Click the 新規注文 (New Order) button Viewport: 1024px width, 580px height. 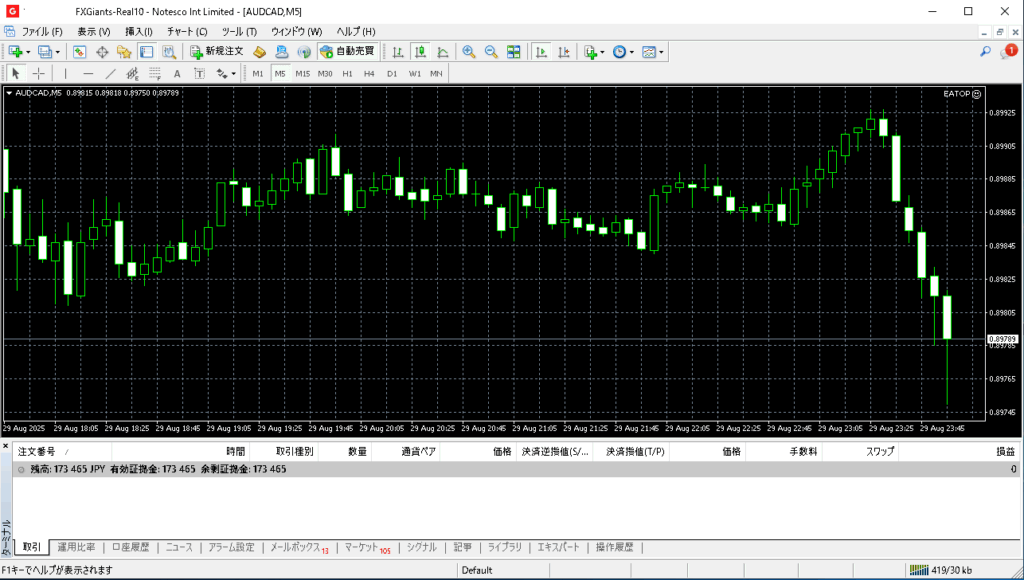(x=216, y=51)
